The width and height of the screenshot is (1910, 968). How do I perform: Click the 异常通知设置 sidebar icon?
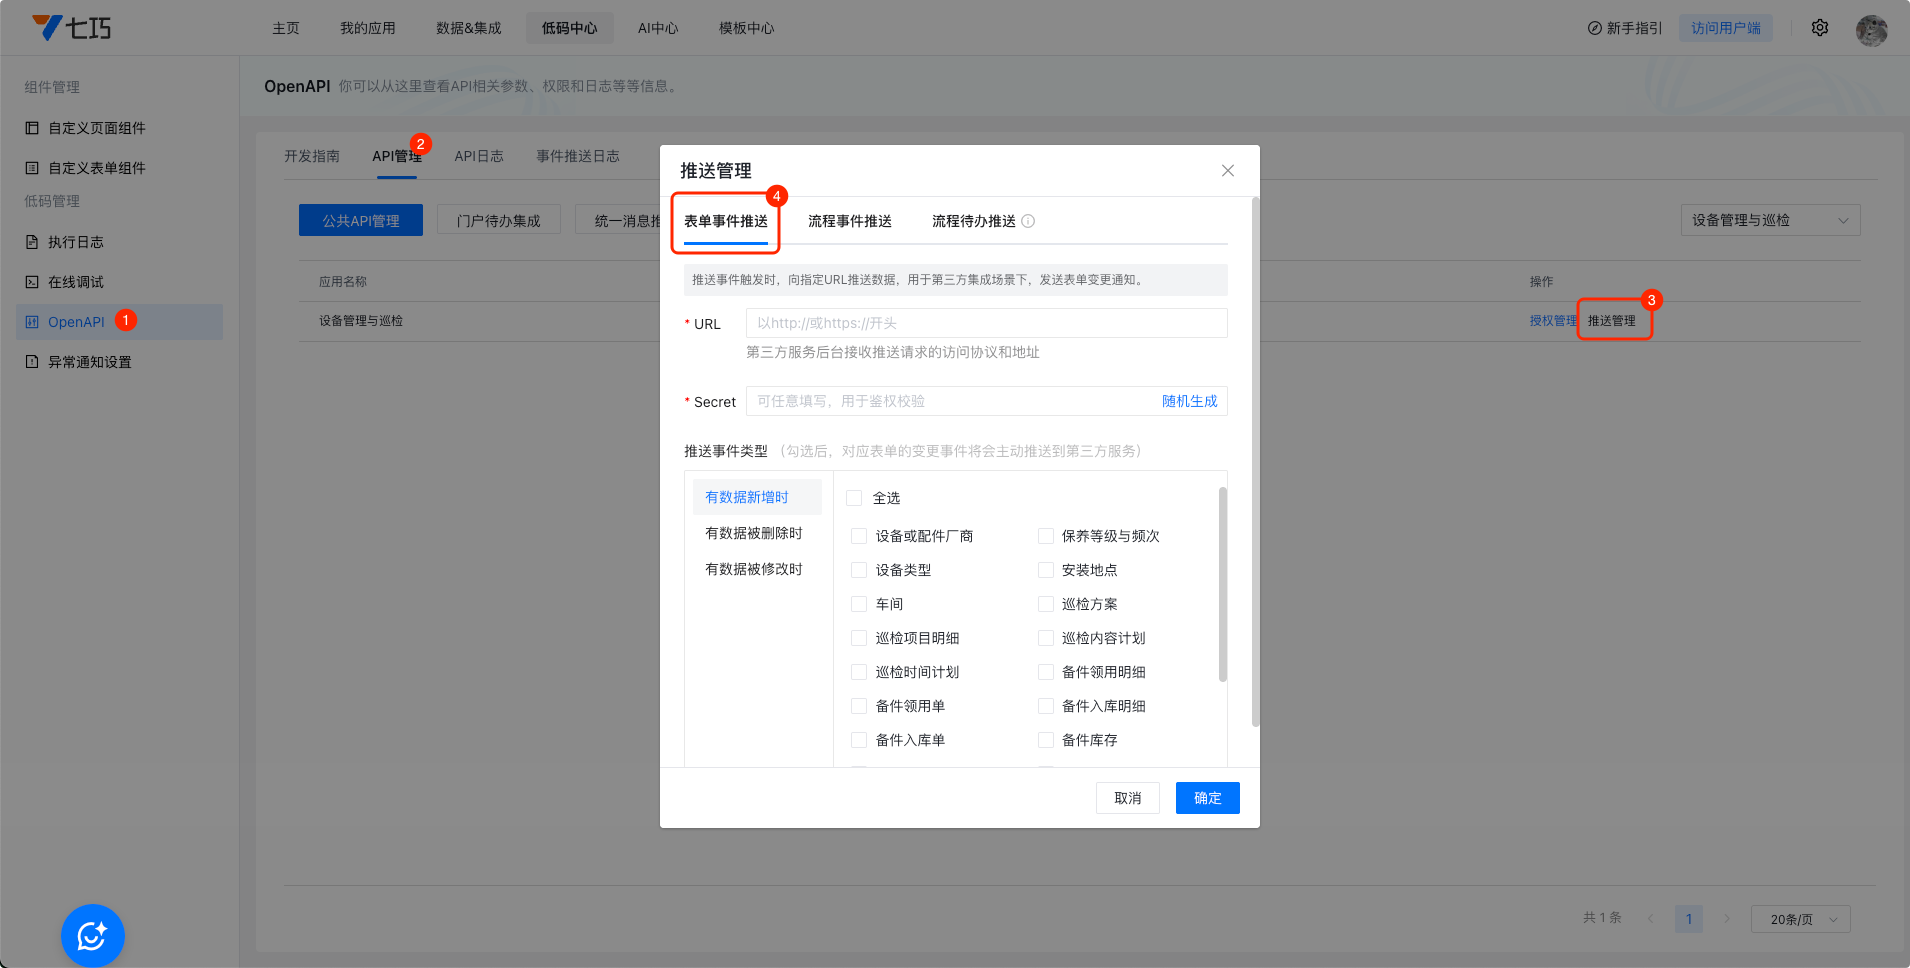pos(32,362)
